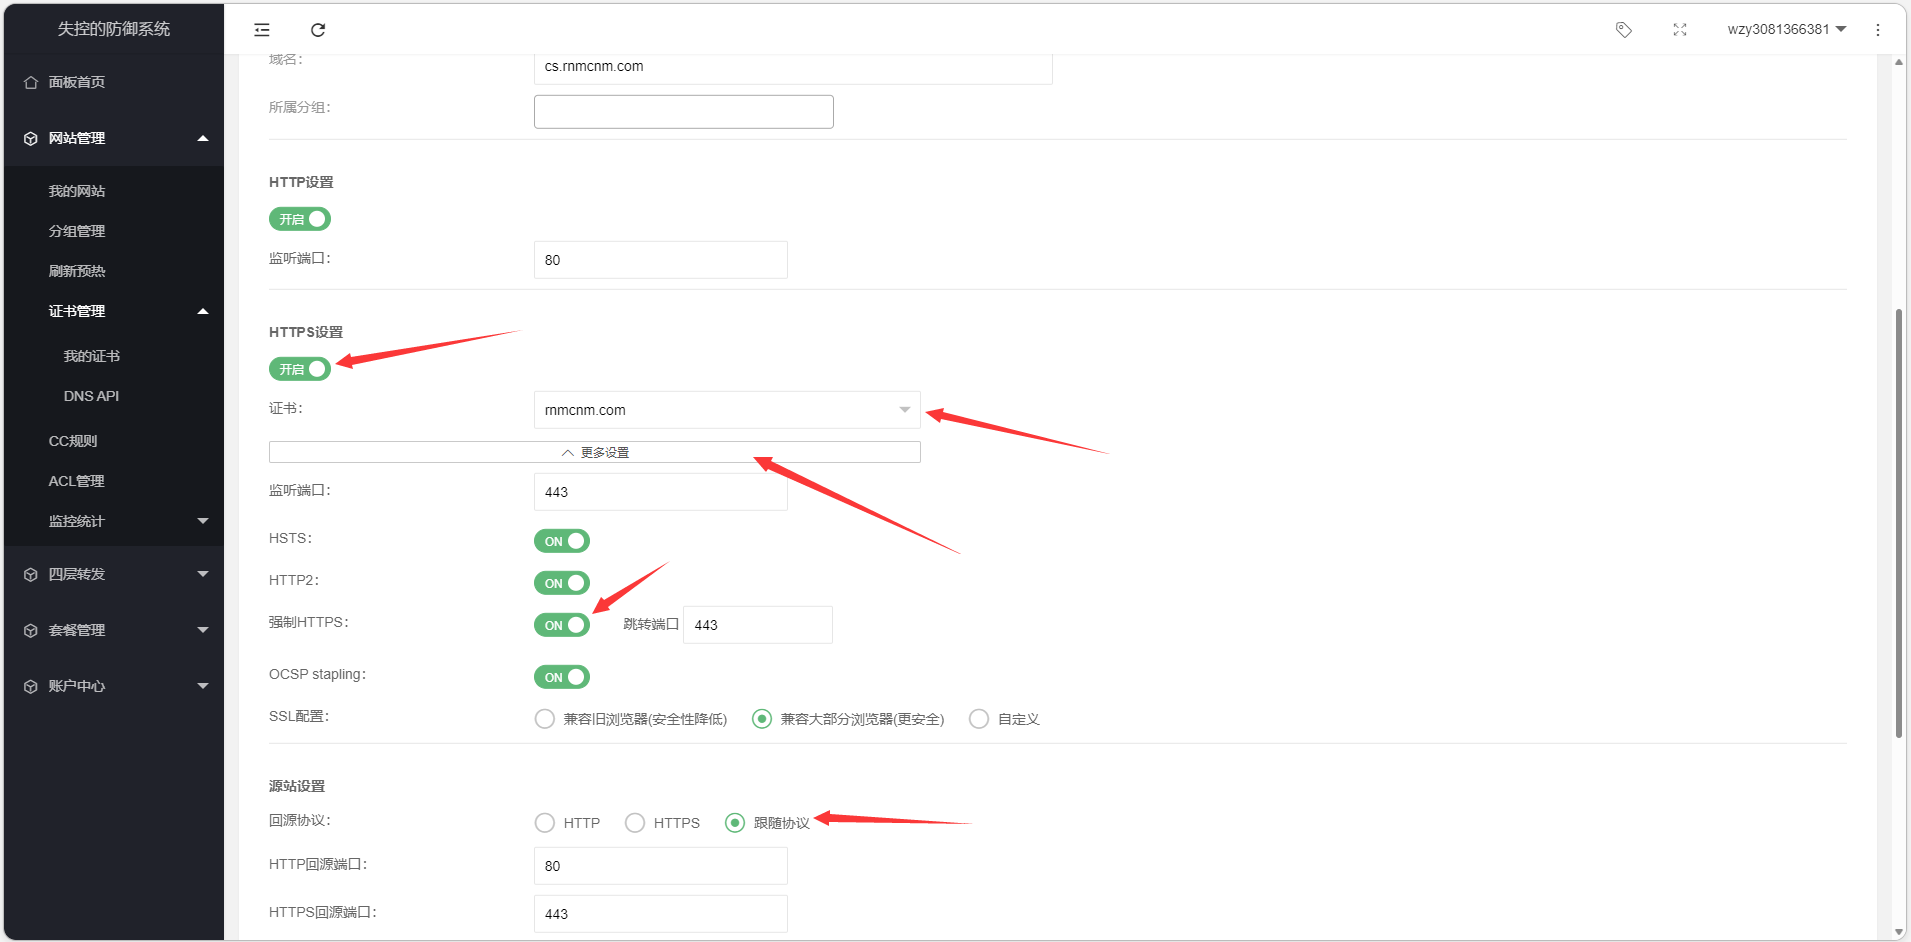Enter fullscreen via the expand icon

coord(1680,29)
